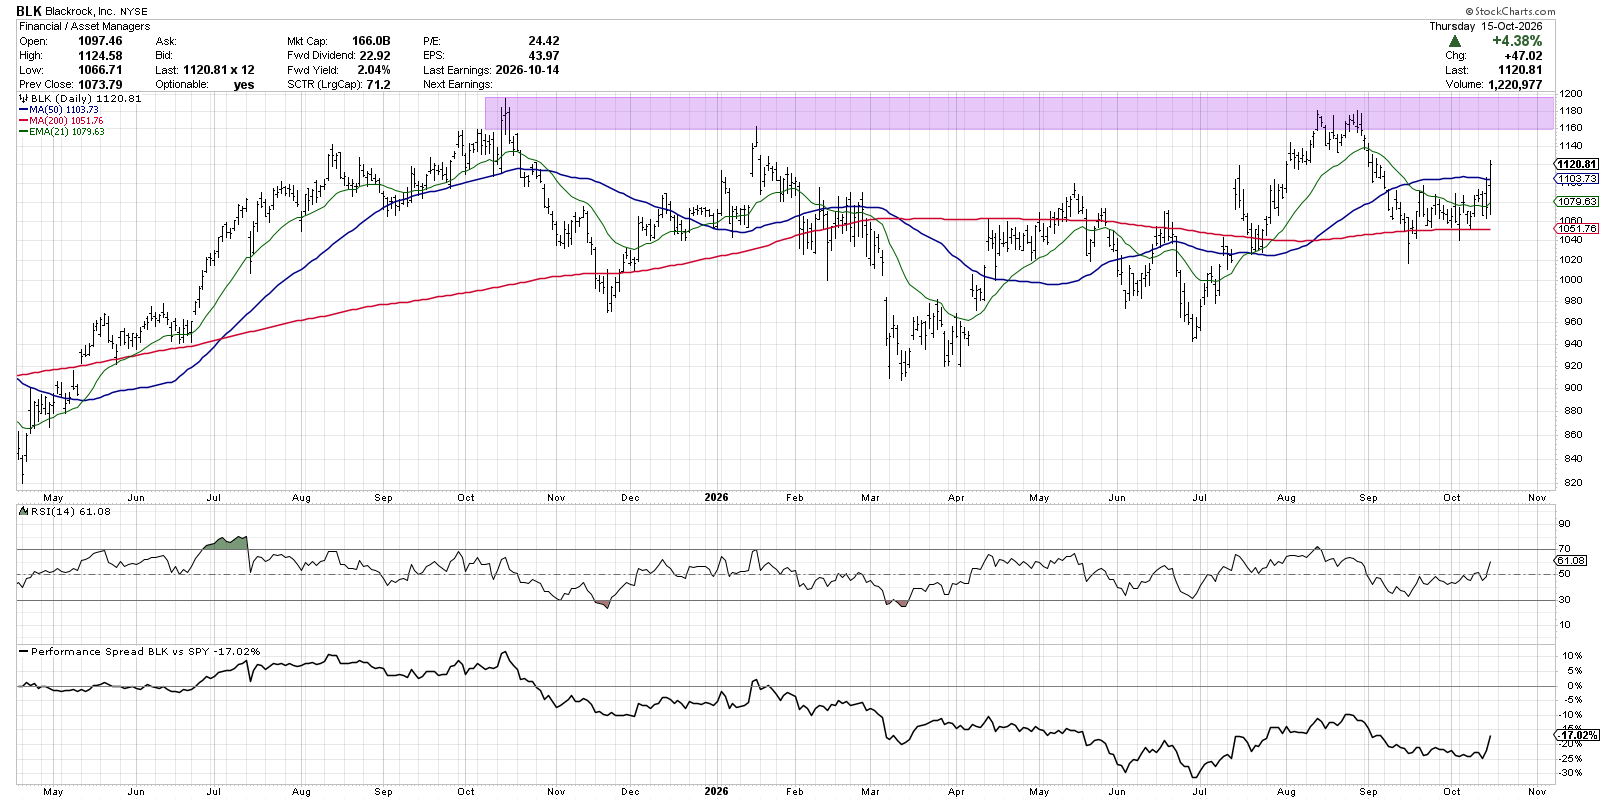Click the 1120.81 last price axis tag

coord(1577,164)
